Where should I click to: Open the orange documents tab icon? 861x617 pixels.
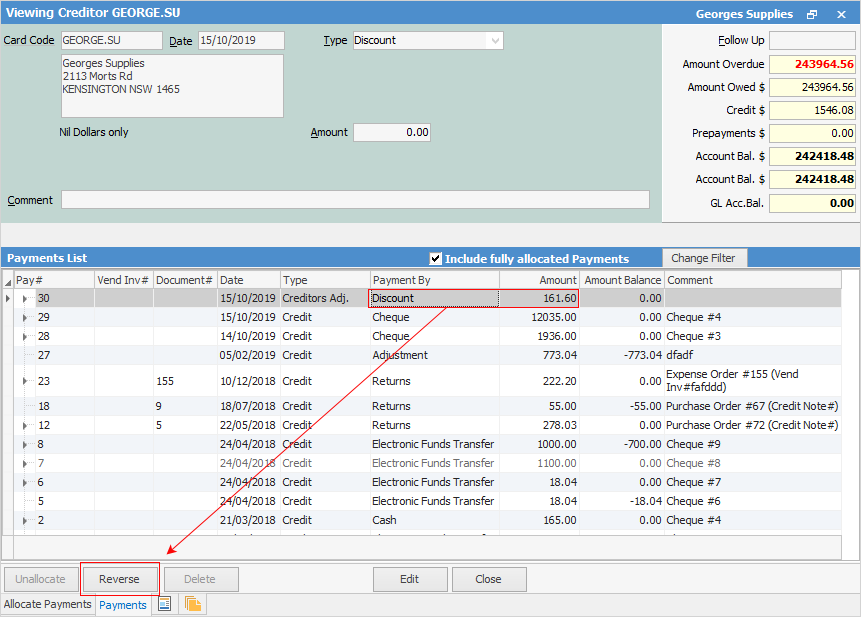[x=193, y=604]
